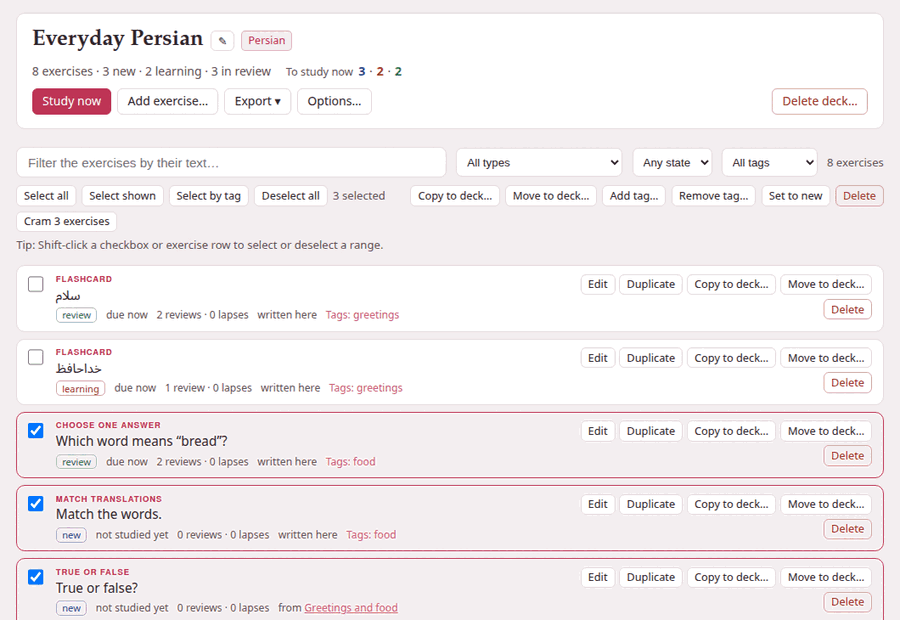The image size is (900, 620).
Task: Click Tags: greetings on سلام card
Action: 362,315
